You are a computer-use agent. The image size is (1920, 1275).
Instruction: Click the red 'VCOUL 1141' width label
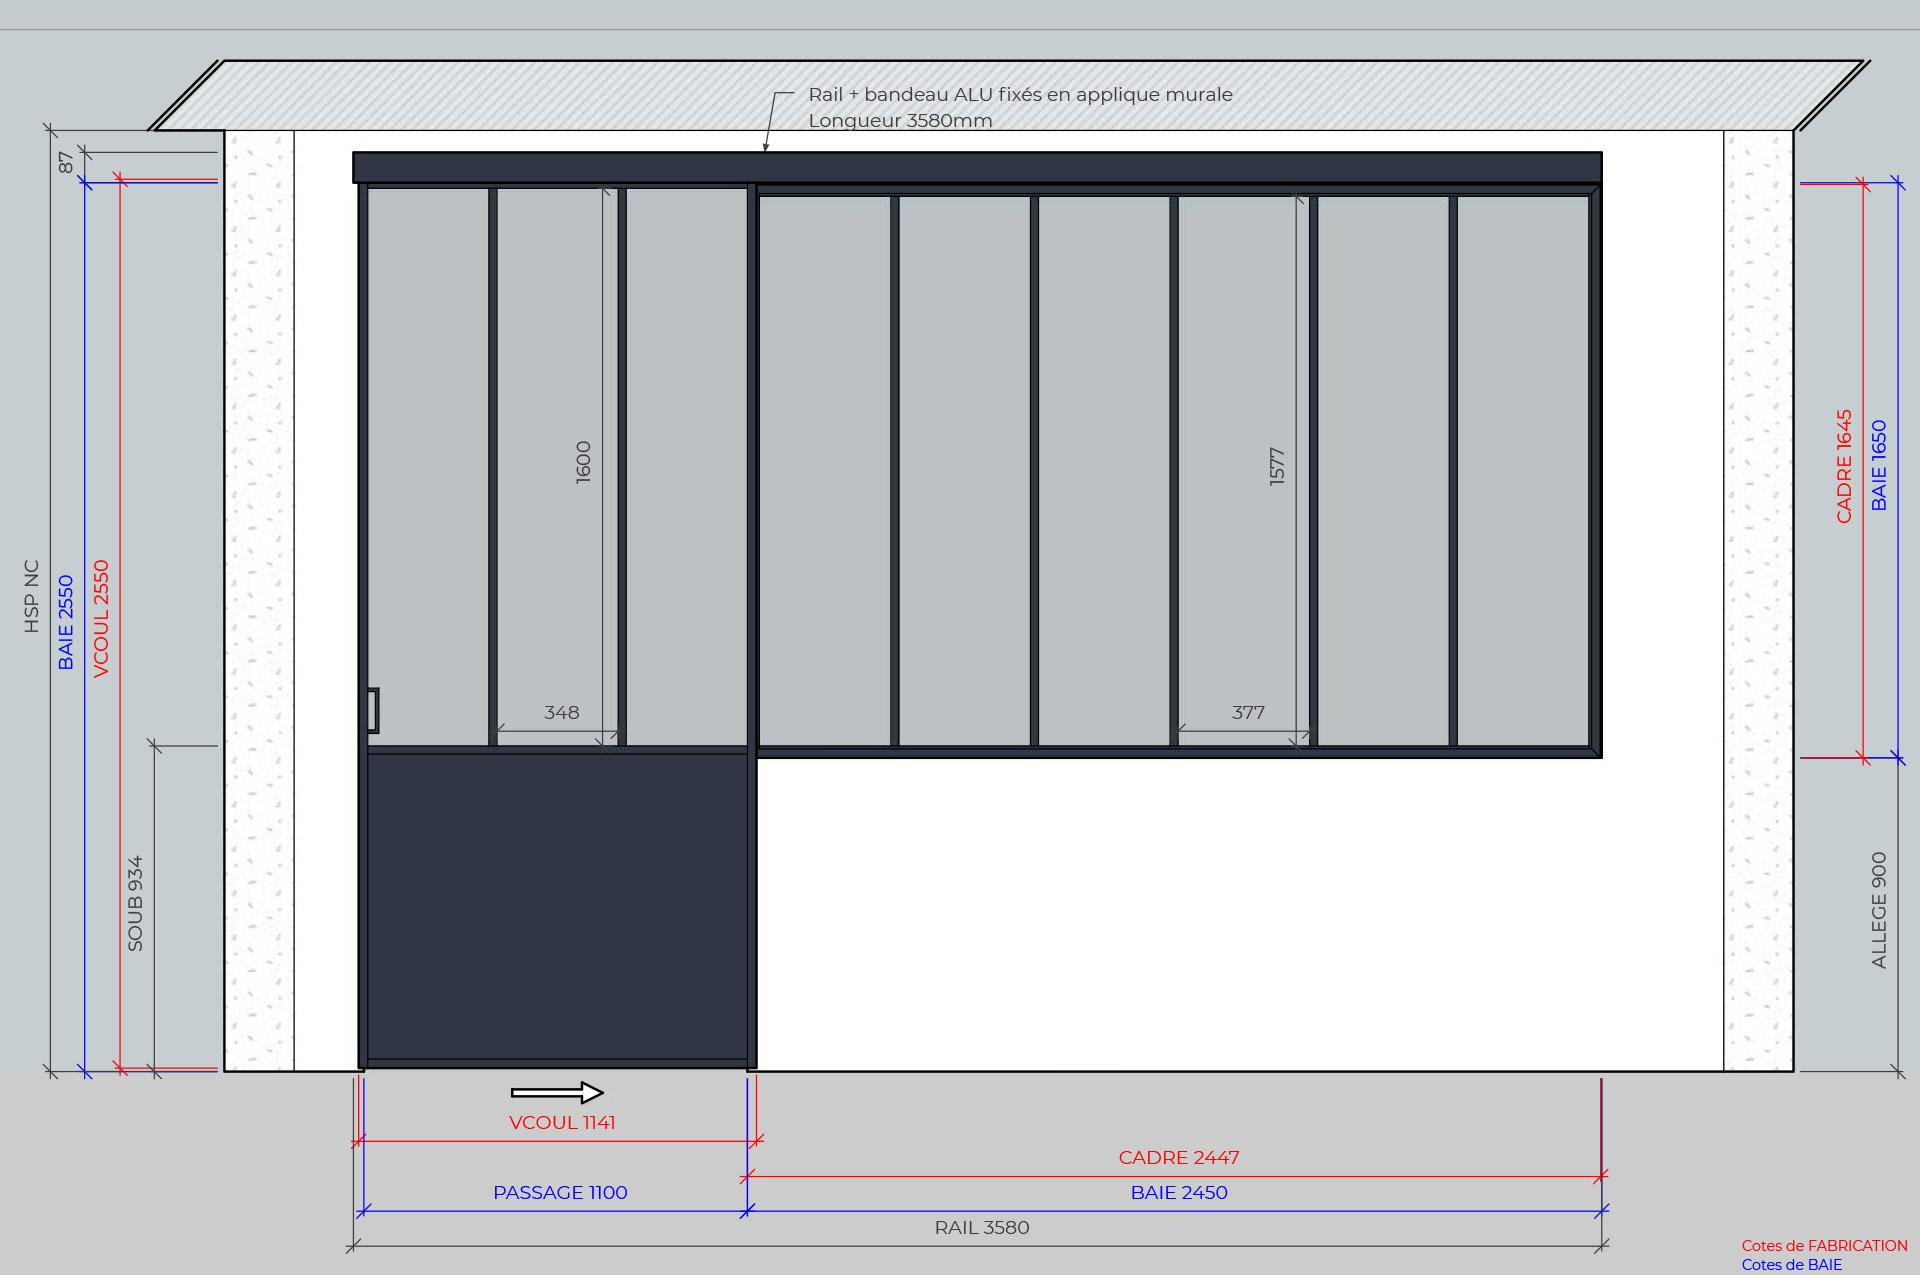click(x=562, y=1123)
